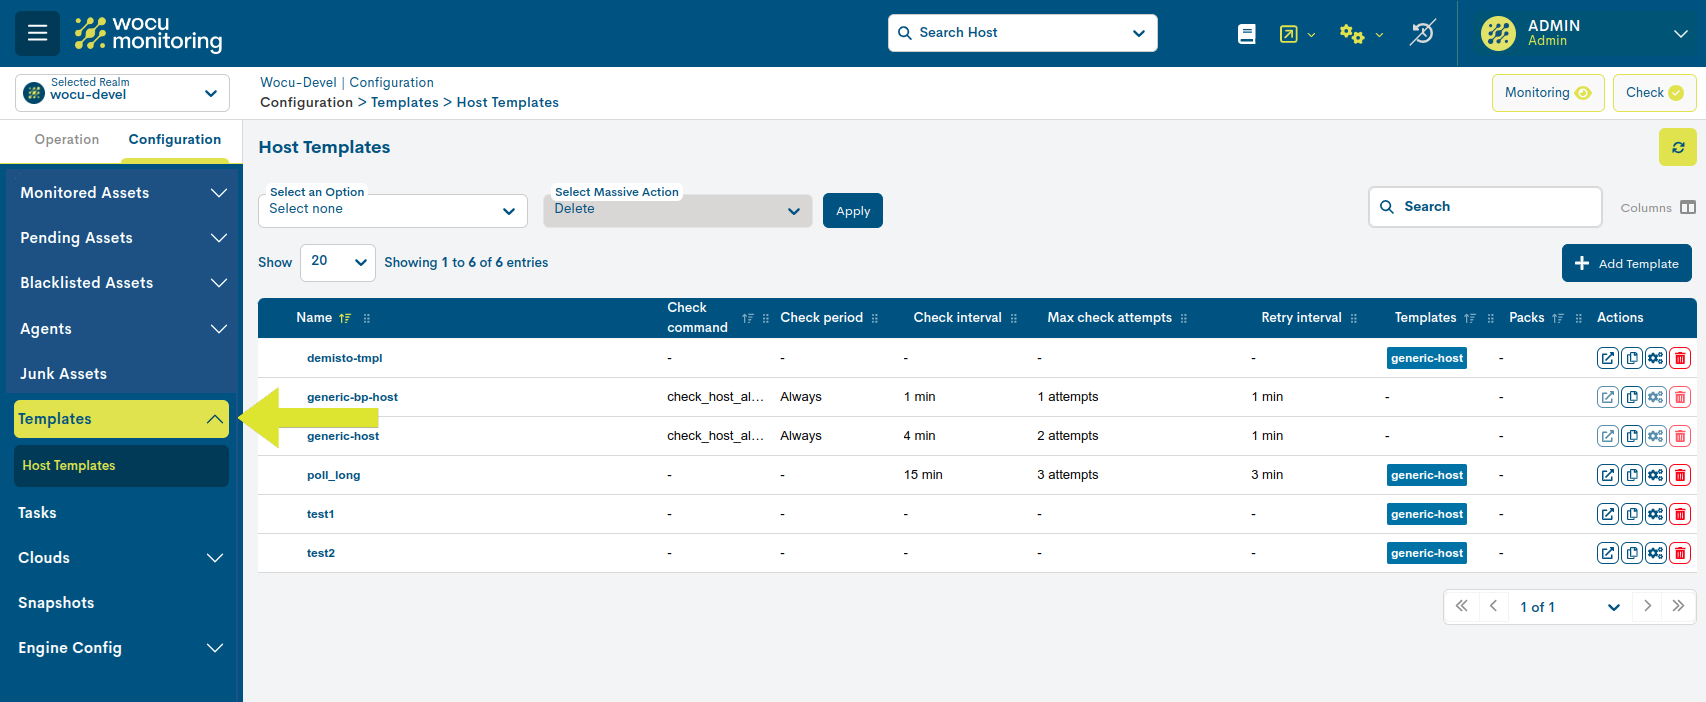Change the Show entries count selector
This screenshot has height=702, width=1706.
(338, 262)
